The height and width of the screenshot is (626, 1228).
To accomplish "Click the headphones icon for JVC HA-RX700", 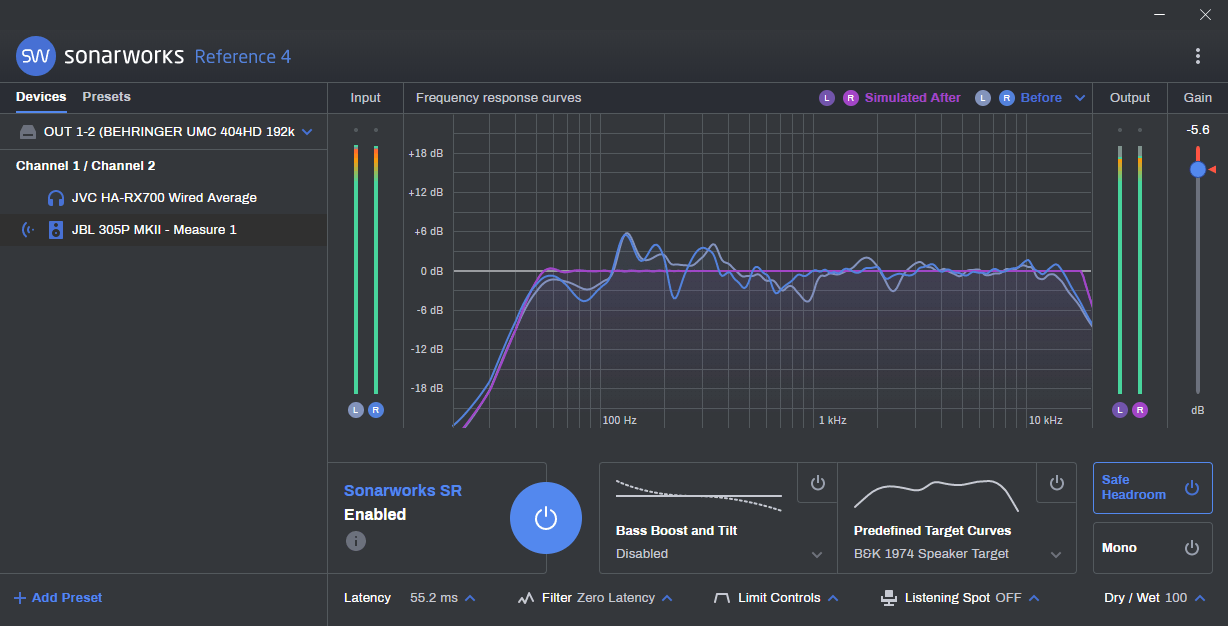I will click(x=56, y=198).
